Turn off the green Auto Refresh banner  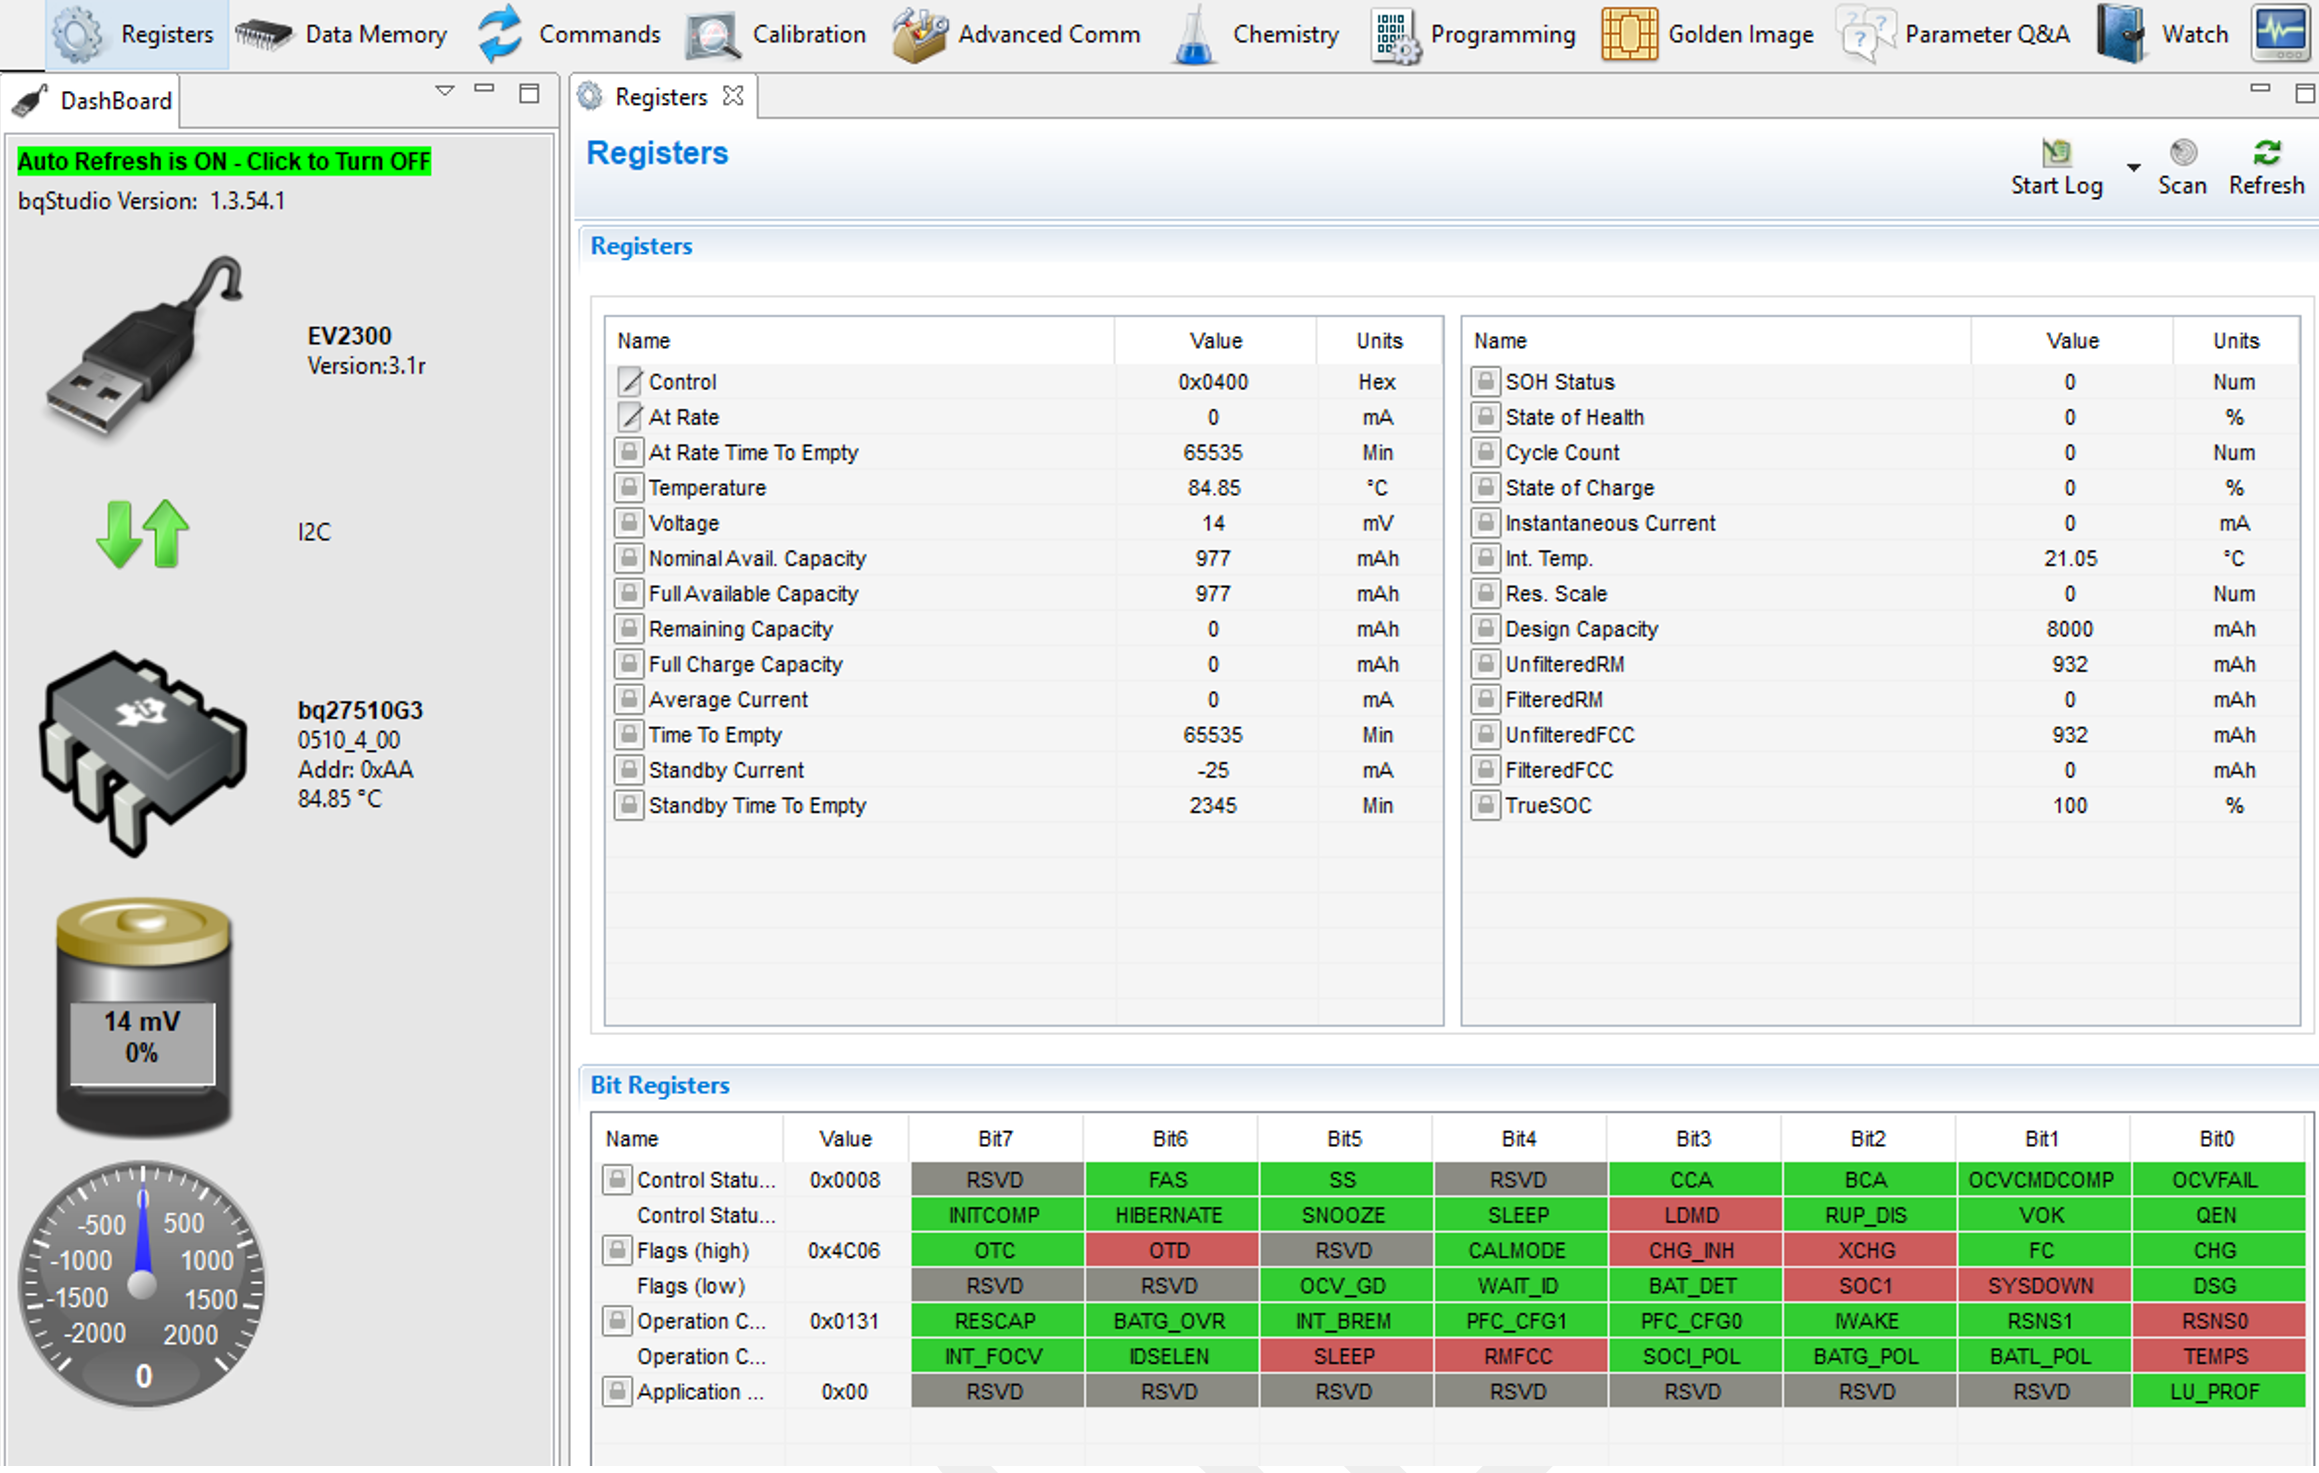[224, 161]
